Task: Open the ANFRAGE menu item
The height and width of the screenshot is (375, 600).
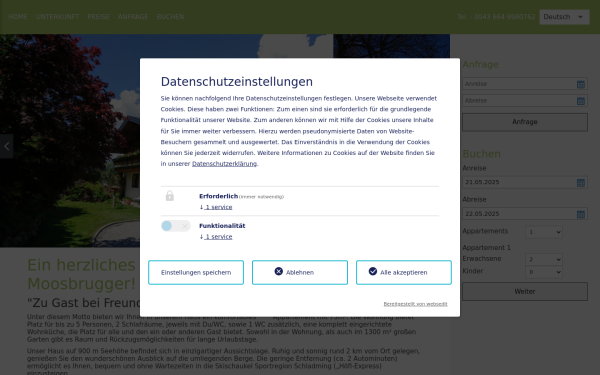Action: click(x=133, y=17)
